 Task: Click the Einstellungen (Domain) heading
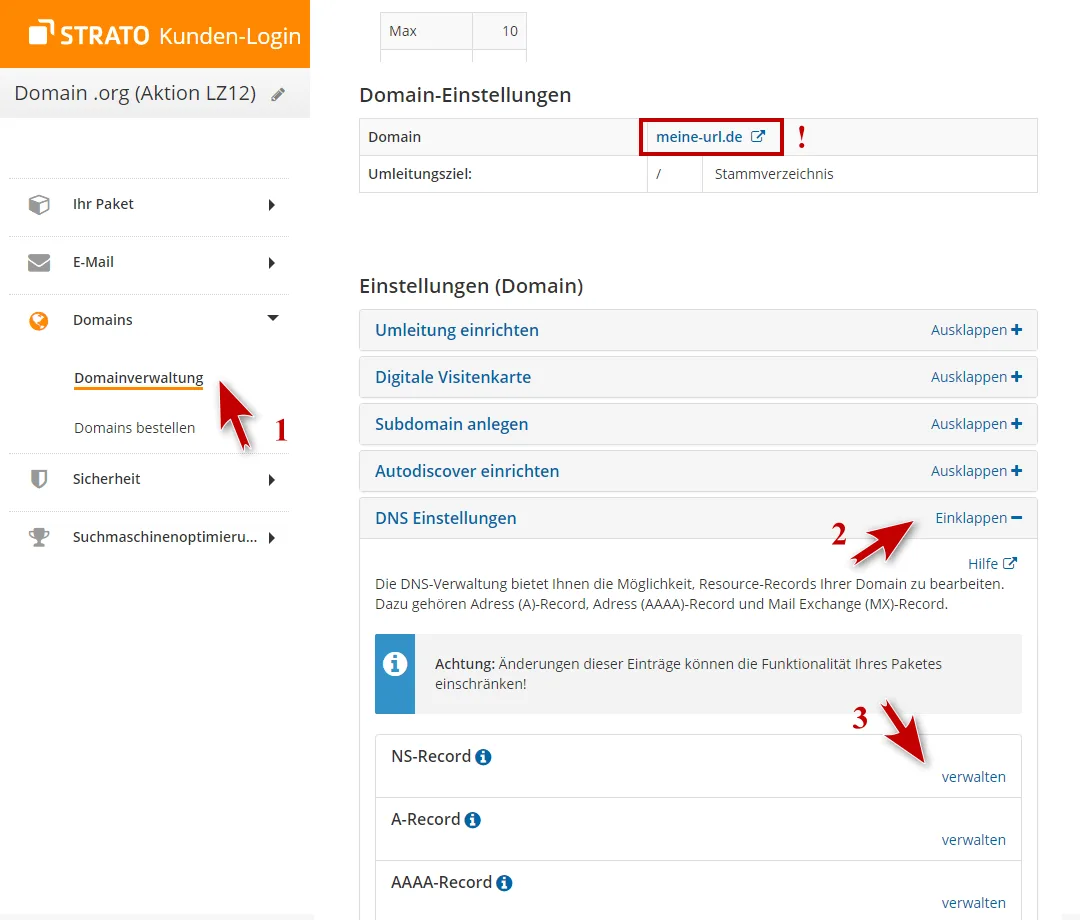click(x=471, y=286)
